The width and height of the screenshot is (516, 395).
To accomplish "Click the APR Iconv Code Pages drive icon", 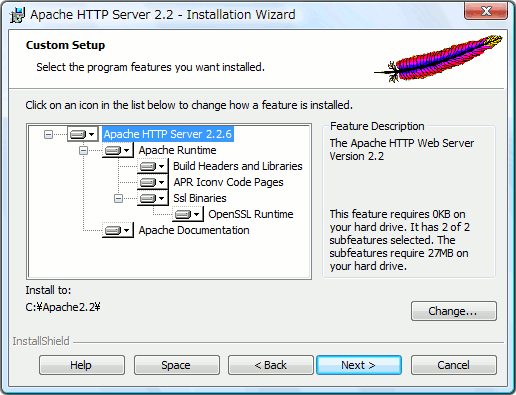I will tap(152, 182).
